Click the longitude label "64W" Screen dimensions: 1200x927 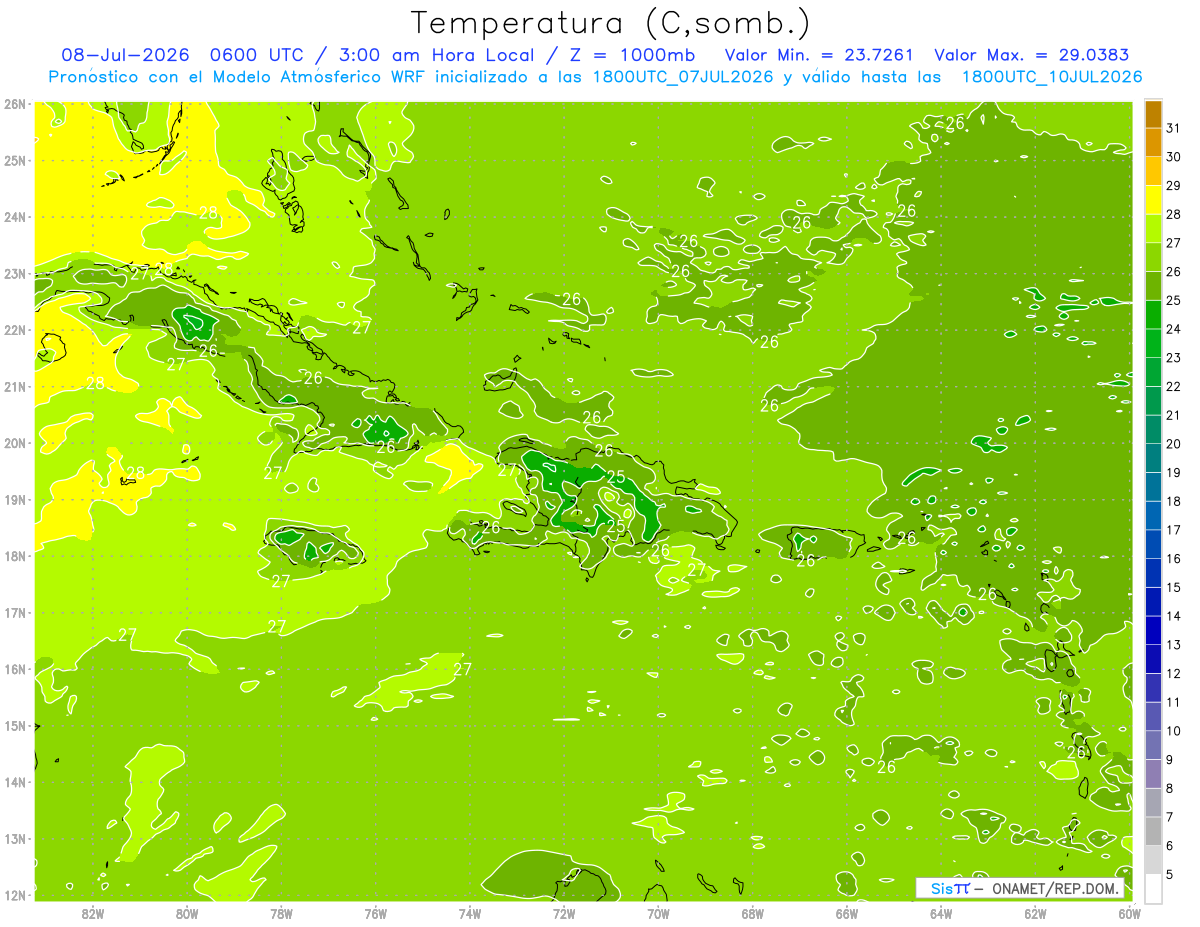[x=940, y=913]
